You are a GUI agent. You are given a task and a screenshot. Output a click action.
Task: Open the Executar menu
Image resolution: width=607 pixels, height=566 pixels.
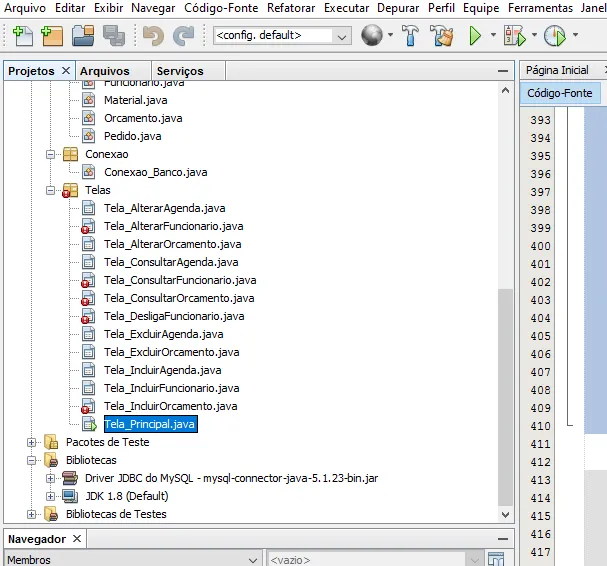coord(346,8)
